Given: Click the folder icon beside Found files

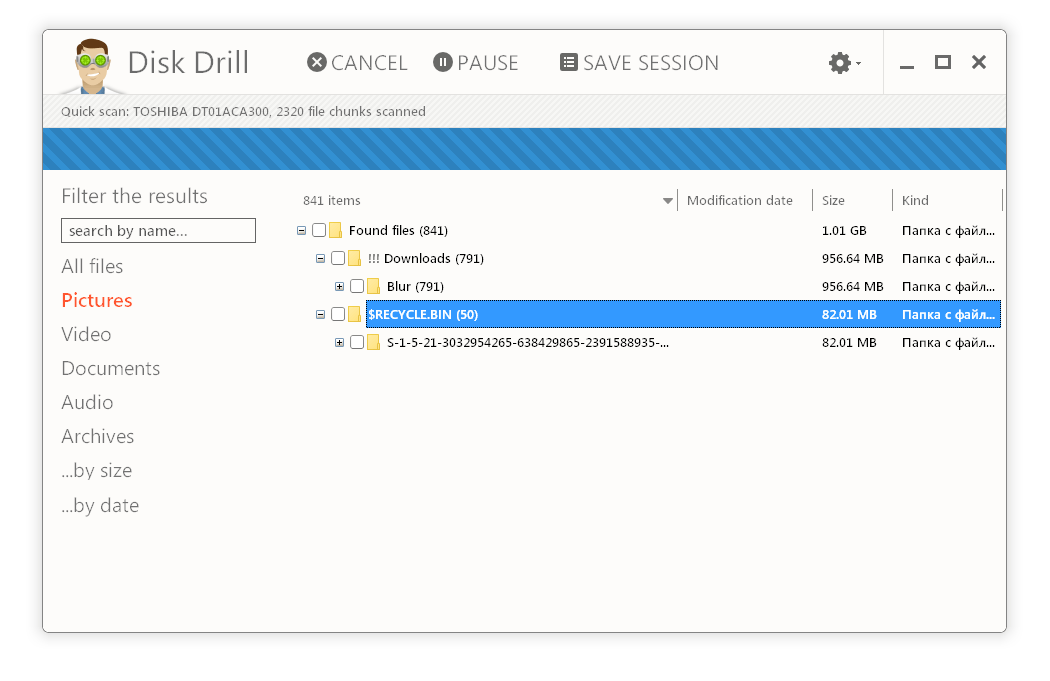Looking at the screenshot, I should [x=335, y=230].
